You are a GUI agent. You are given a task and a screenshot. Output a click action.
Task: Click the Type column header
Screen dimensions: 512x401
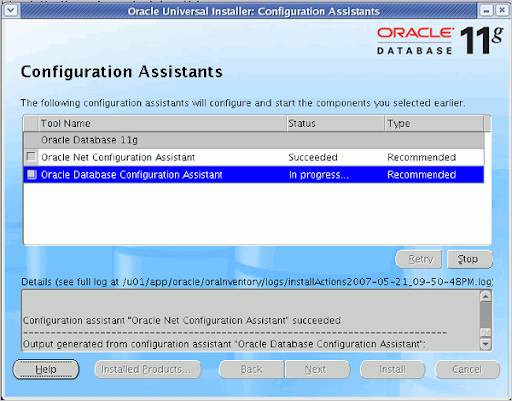click(x=434, y=123)
